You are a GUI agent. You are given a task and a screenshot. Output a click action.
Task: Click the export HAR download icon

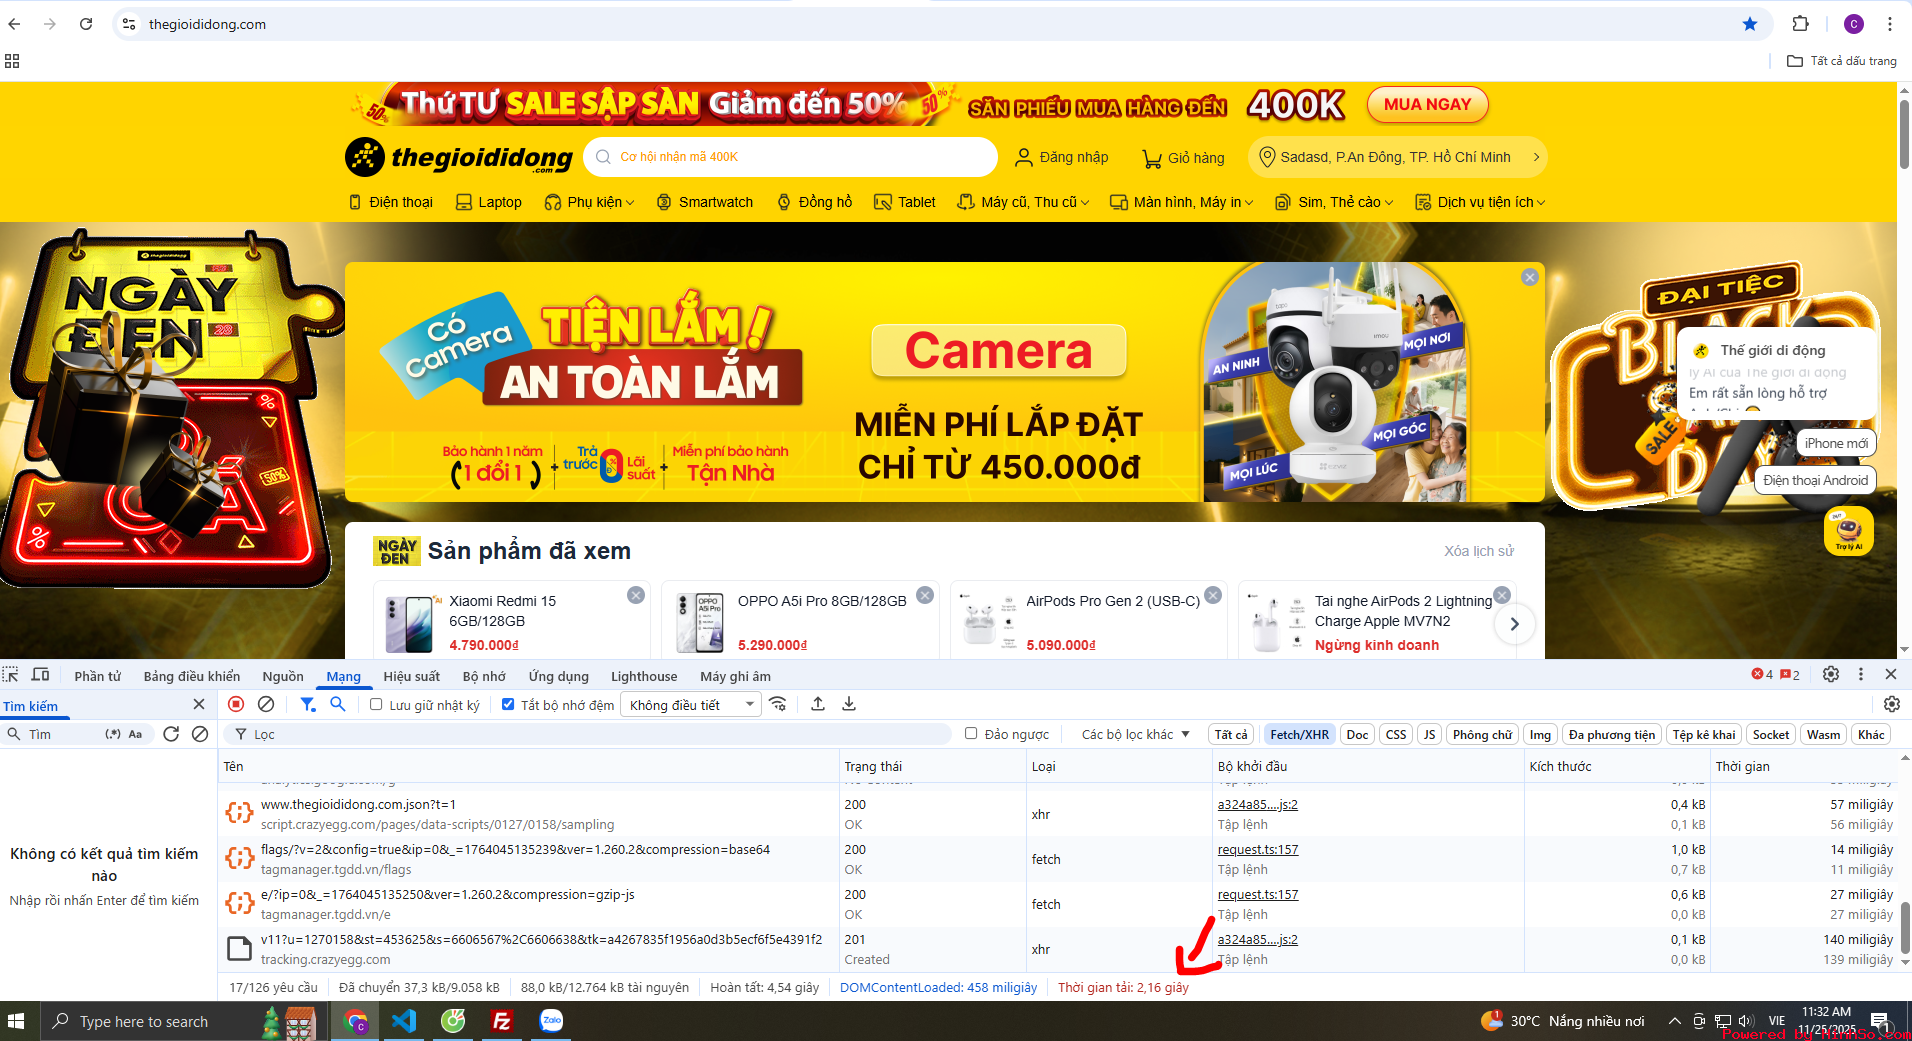[x=849, y=704]
